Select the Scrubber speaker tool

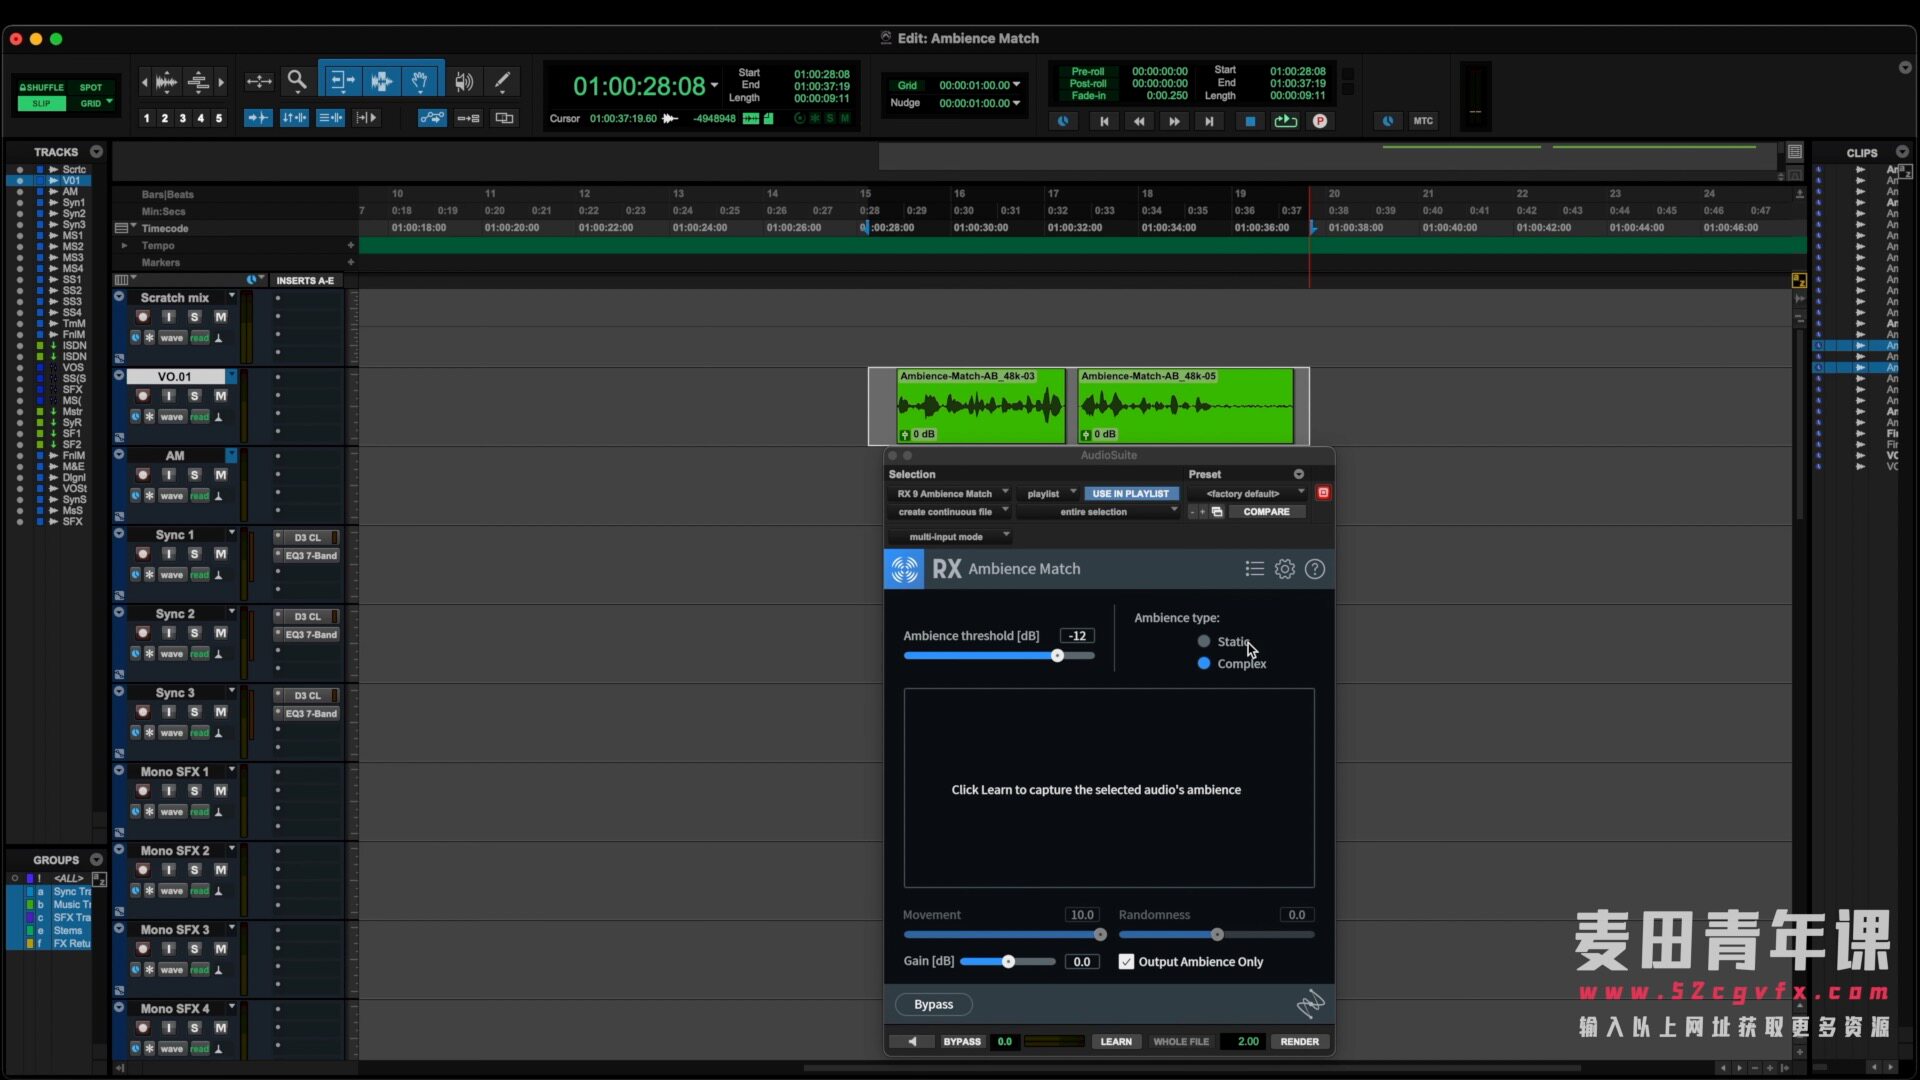464,81
